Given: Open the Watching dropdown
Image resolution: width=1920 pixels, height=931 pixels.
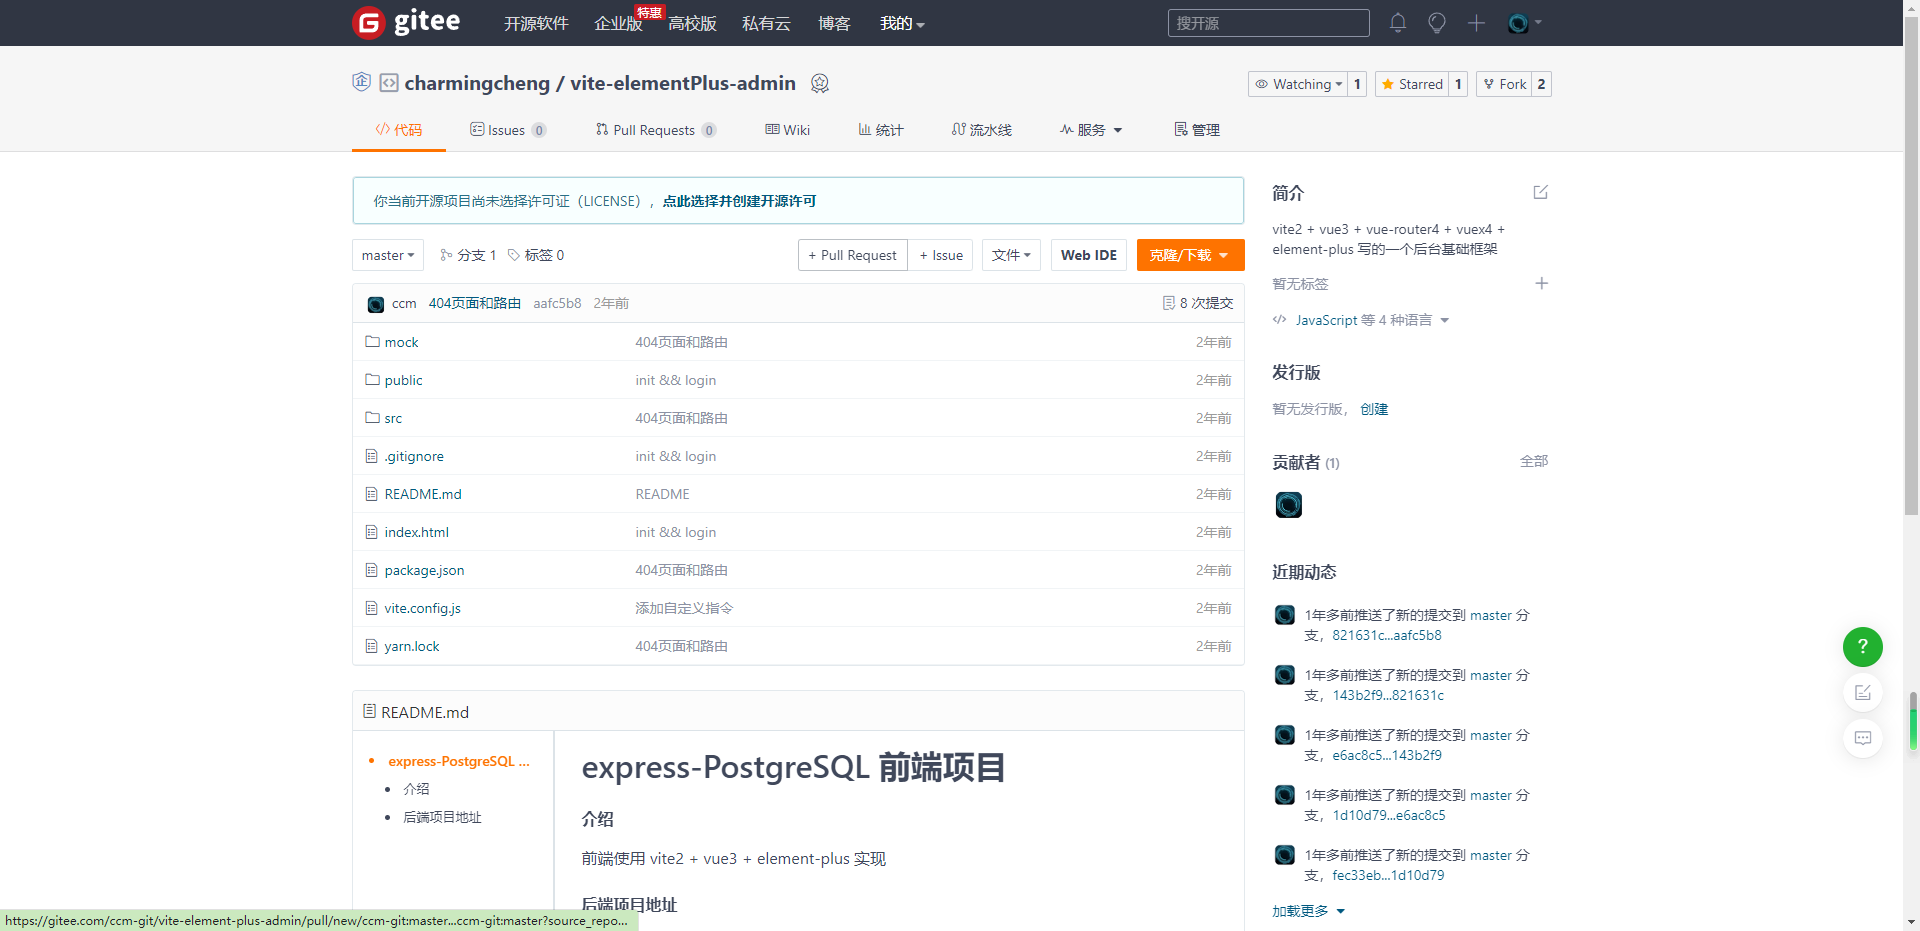Looking at the screenshot, I should click(x=1298, y=84).
